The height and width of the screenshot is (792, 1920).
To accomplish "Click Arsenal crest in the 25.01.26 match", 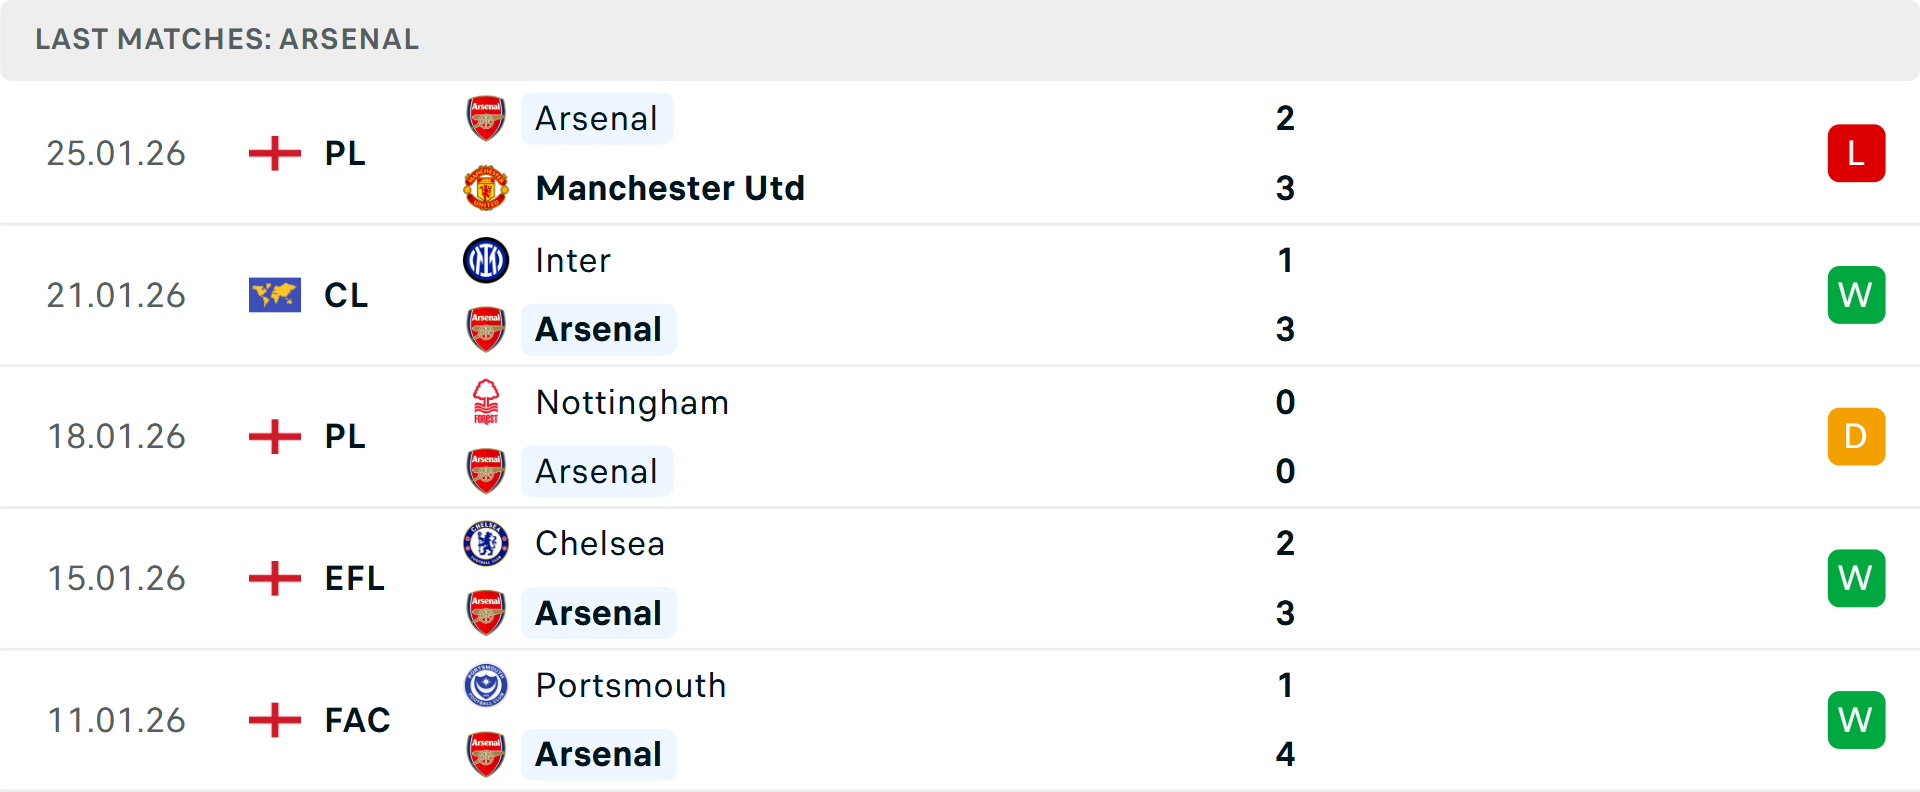I will click(486, 118).
